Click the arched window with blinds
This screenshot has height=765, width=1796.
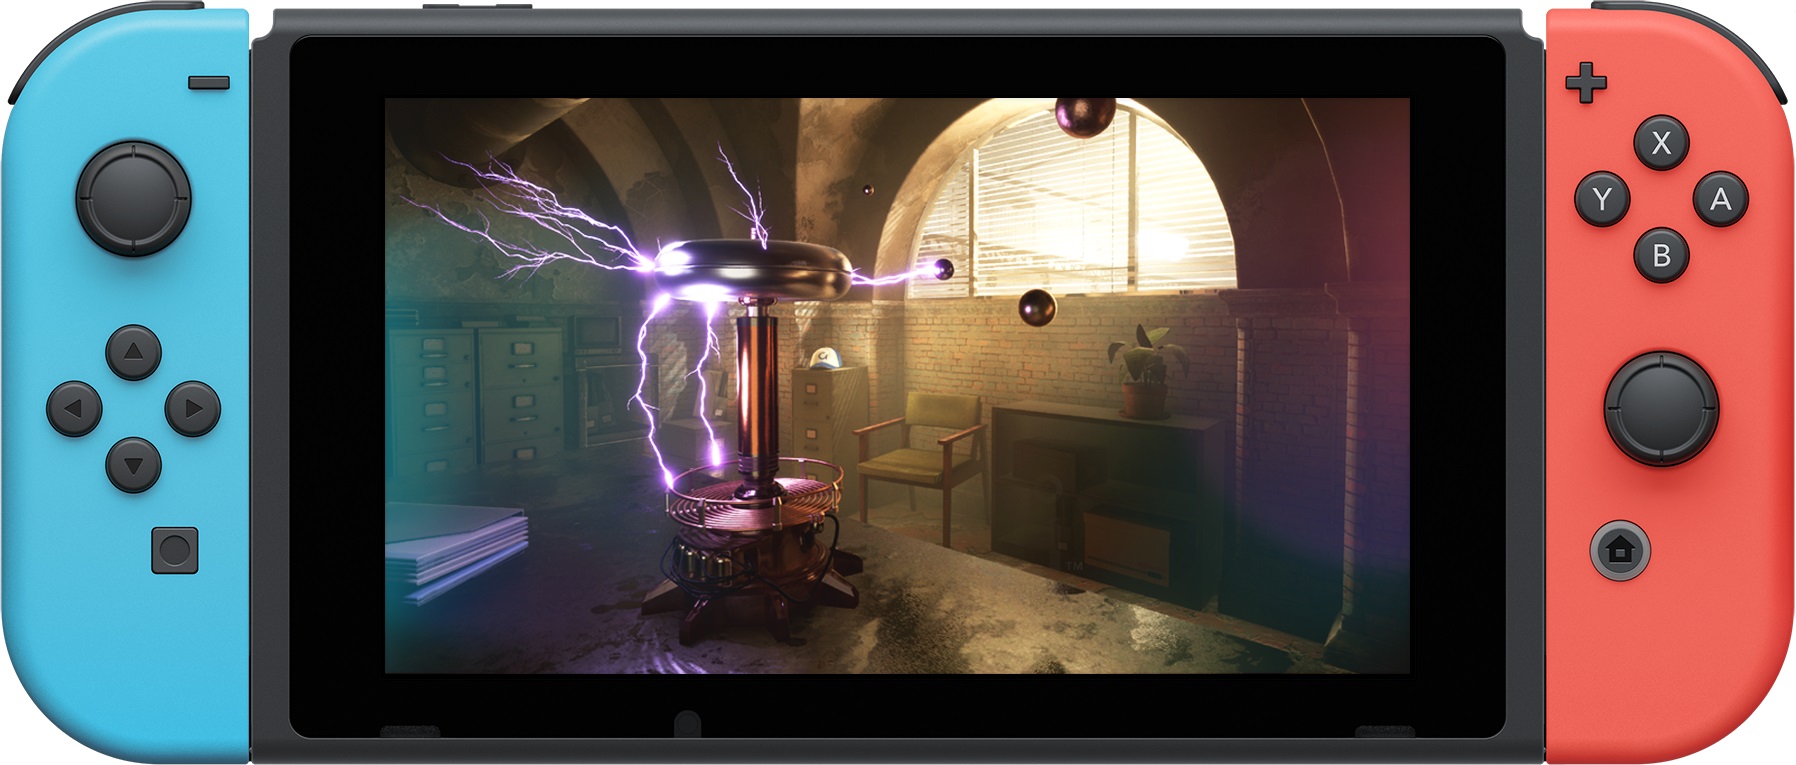pos(1071,205)
